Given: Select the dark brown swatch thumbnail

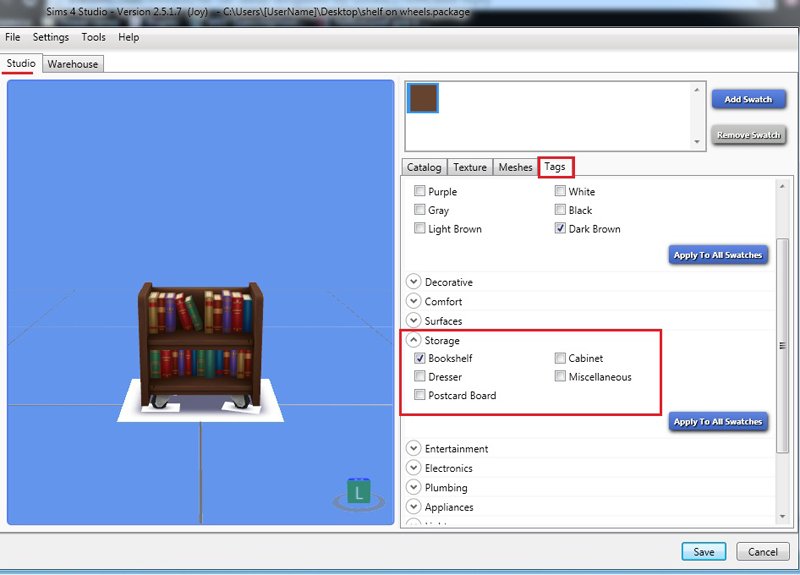Looking at the screenshot, I should (x=423, y=98).
